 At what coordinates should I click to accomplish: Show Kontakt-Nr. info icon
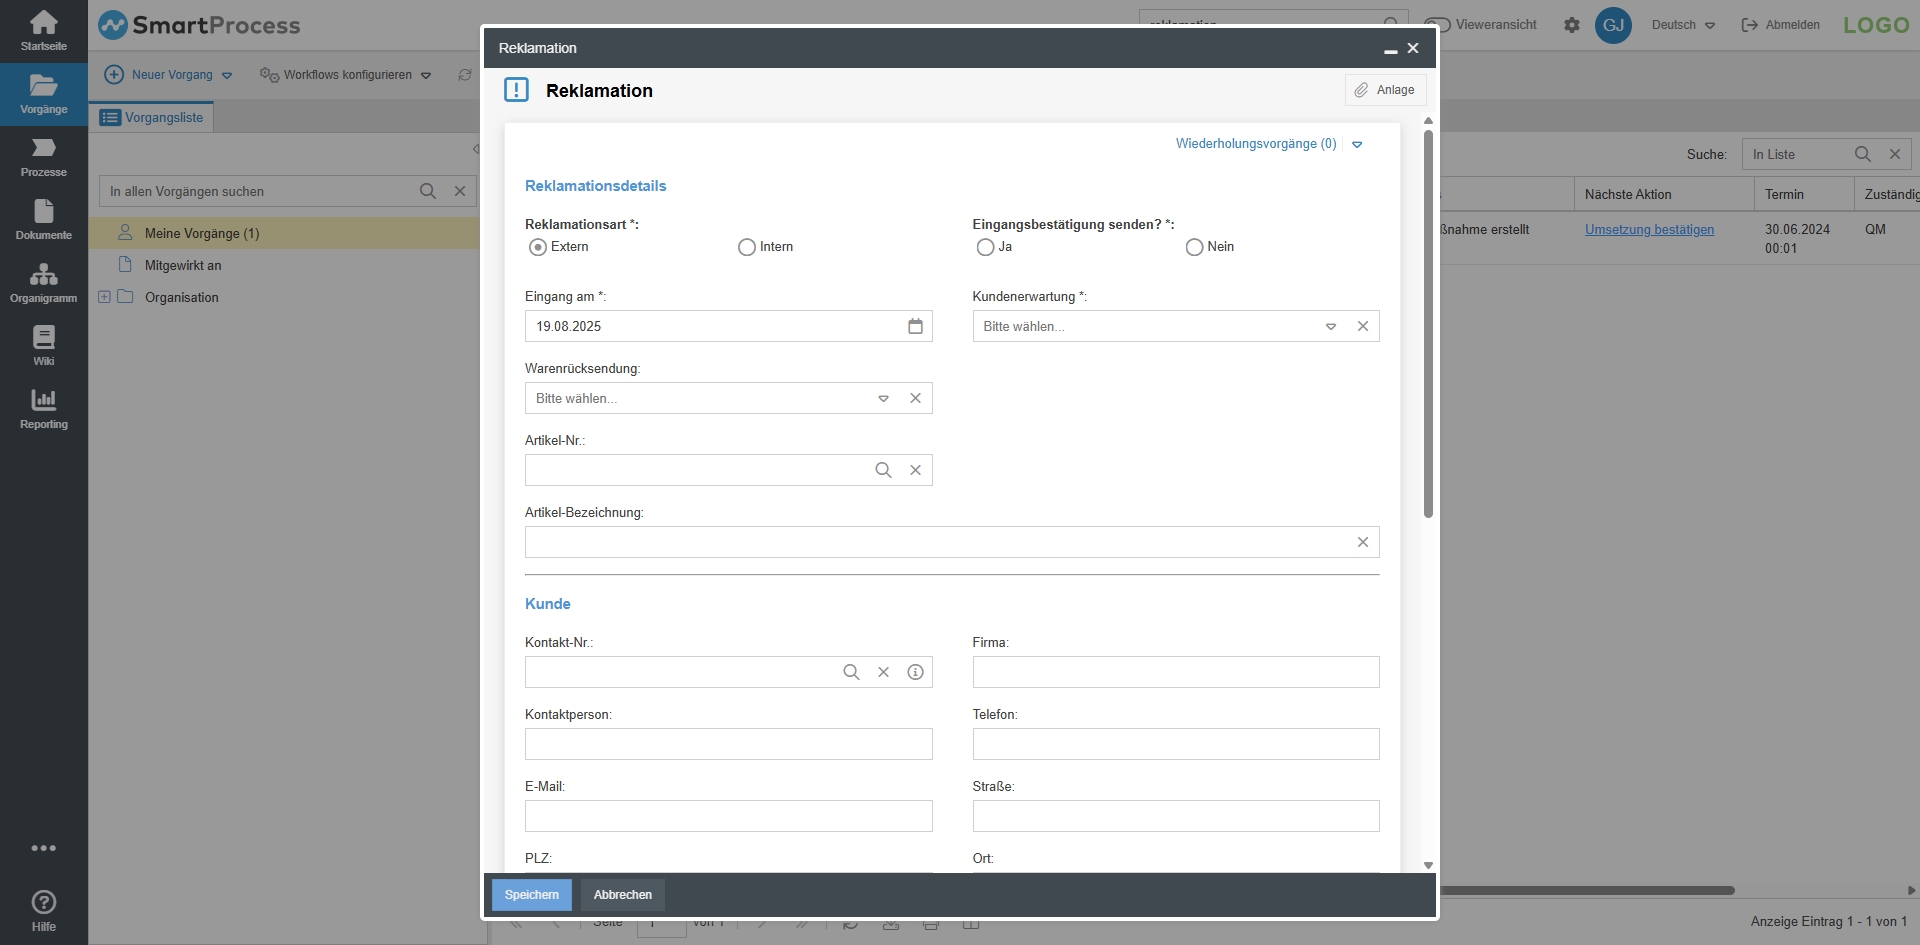click(x=915, y=672)
